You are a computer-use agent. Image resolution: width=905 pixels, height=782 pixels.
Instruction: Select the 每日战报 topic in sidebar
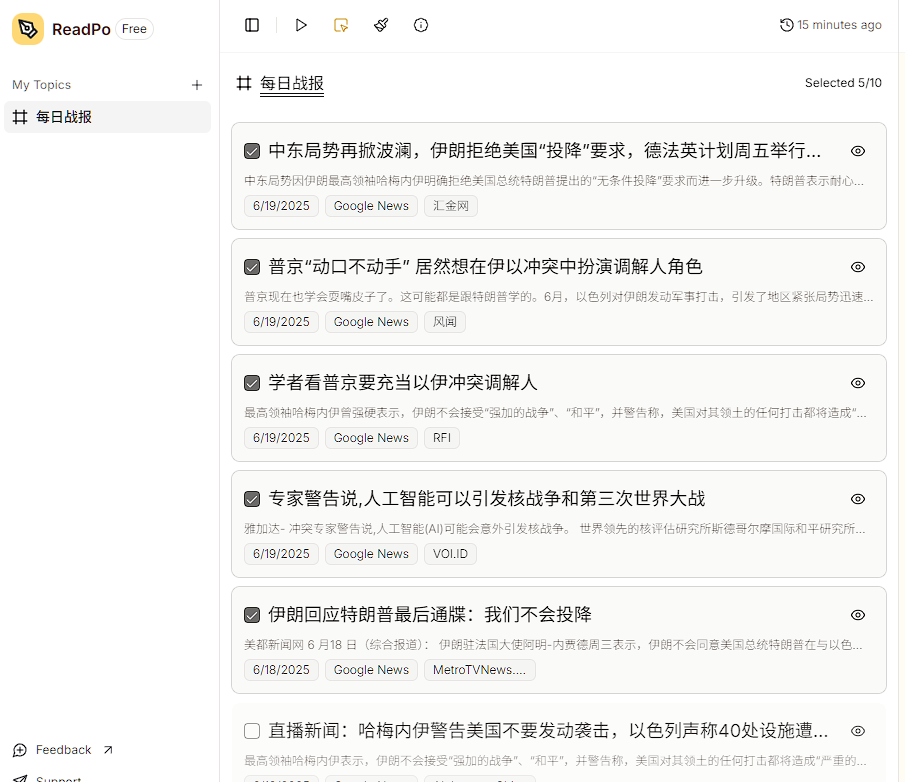click(64, 117)
